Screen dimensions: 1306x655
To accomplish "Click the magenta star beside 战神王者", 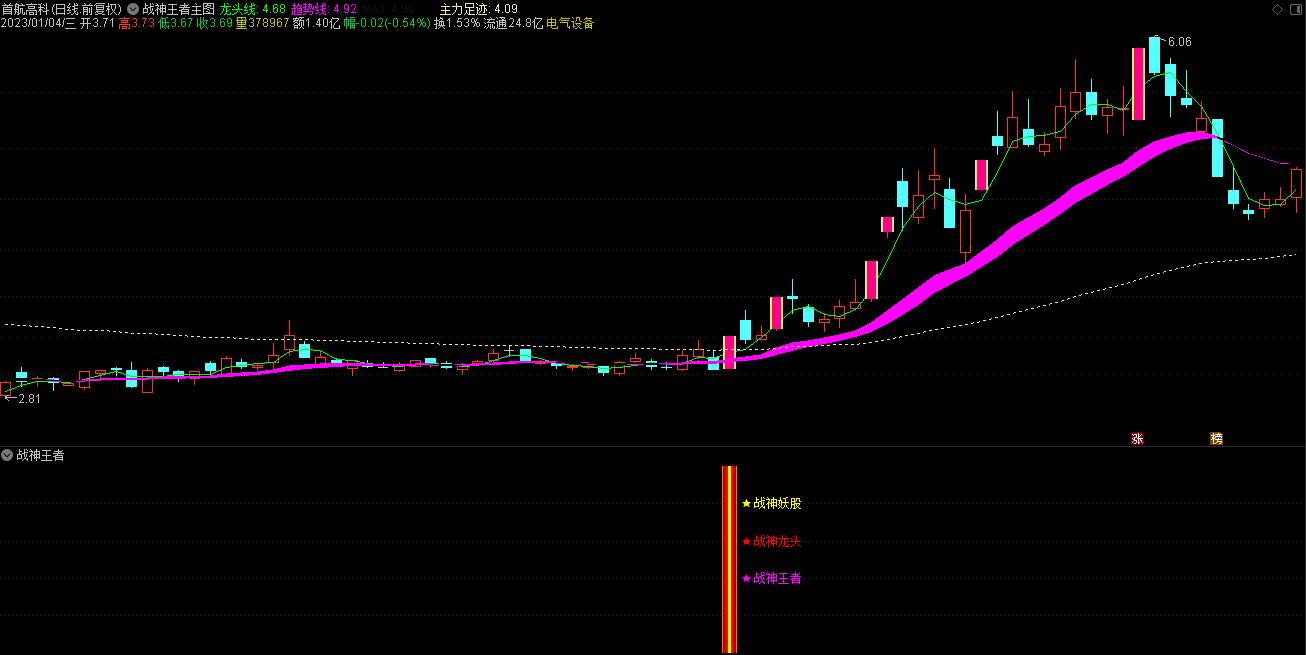I will [746, 578].
